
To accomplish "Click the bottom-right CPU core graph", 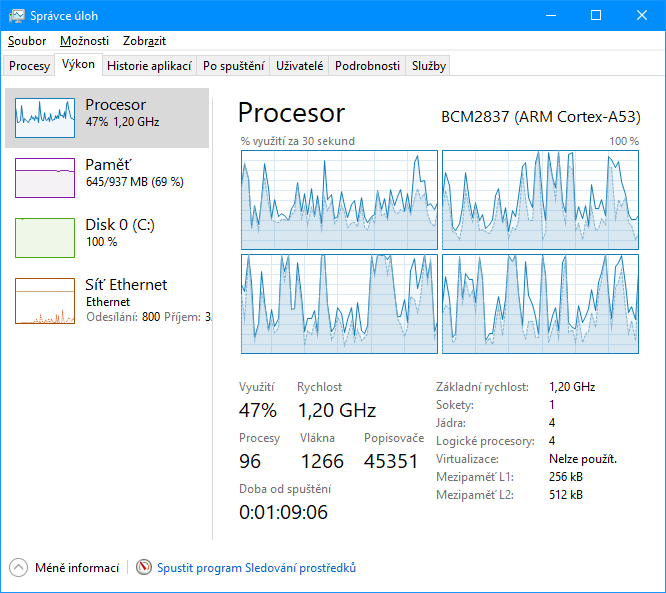I will [x=540, y=303].
